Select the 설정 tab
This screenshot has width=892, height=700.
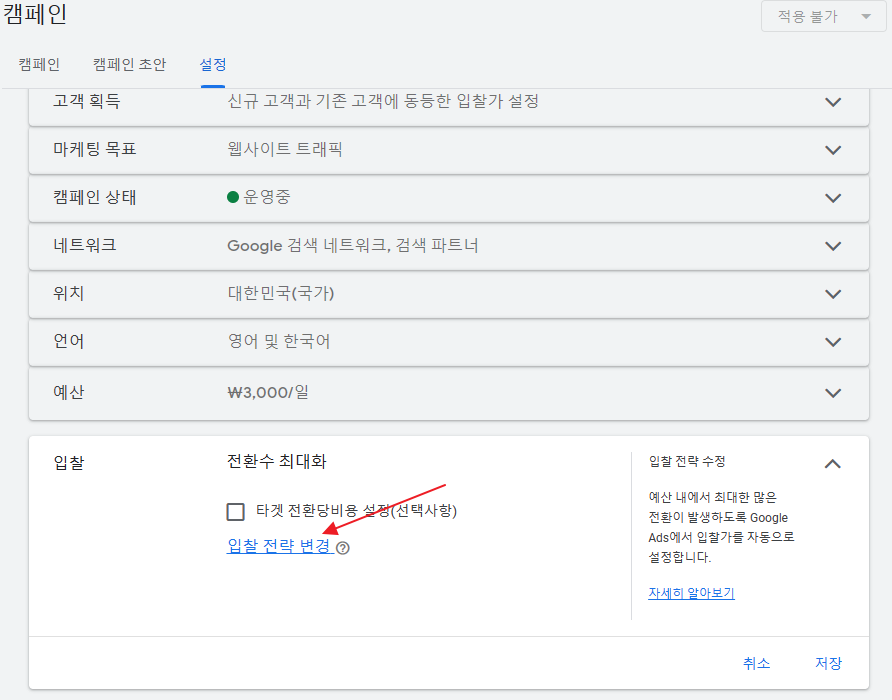point(213,64)
